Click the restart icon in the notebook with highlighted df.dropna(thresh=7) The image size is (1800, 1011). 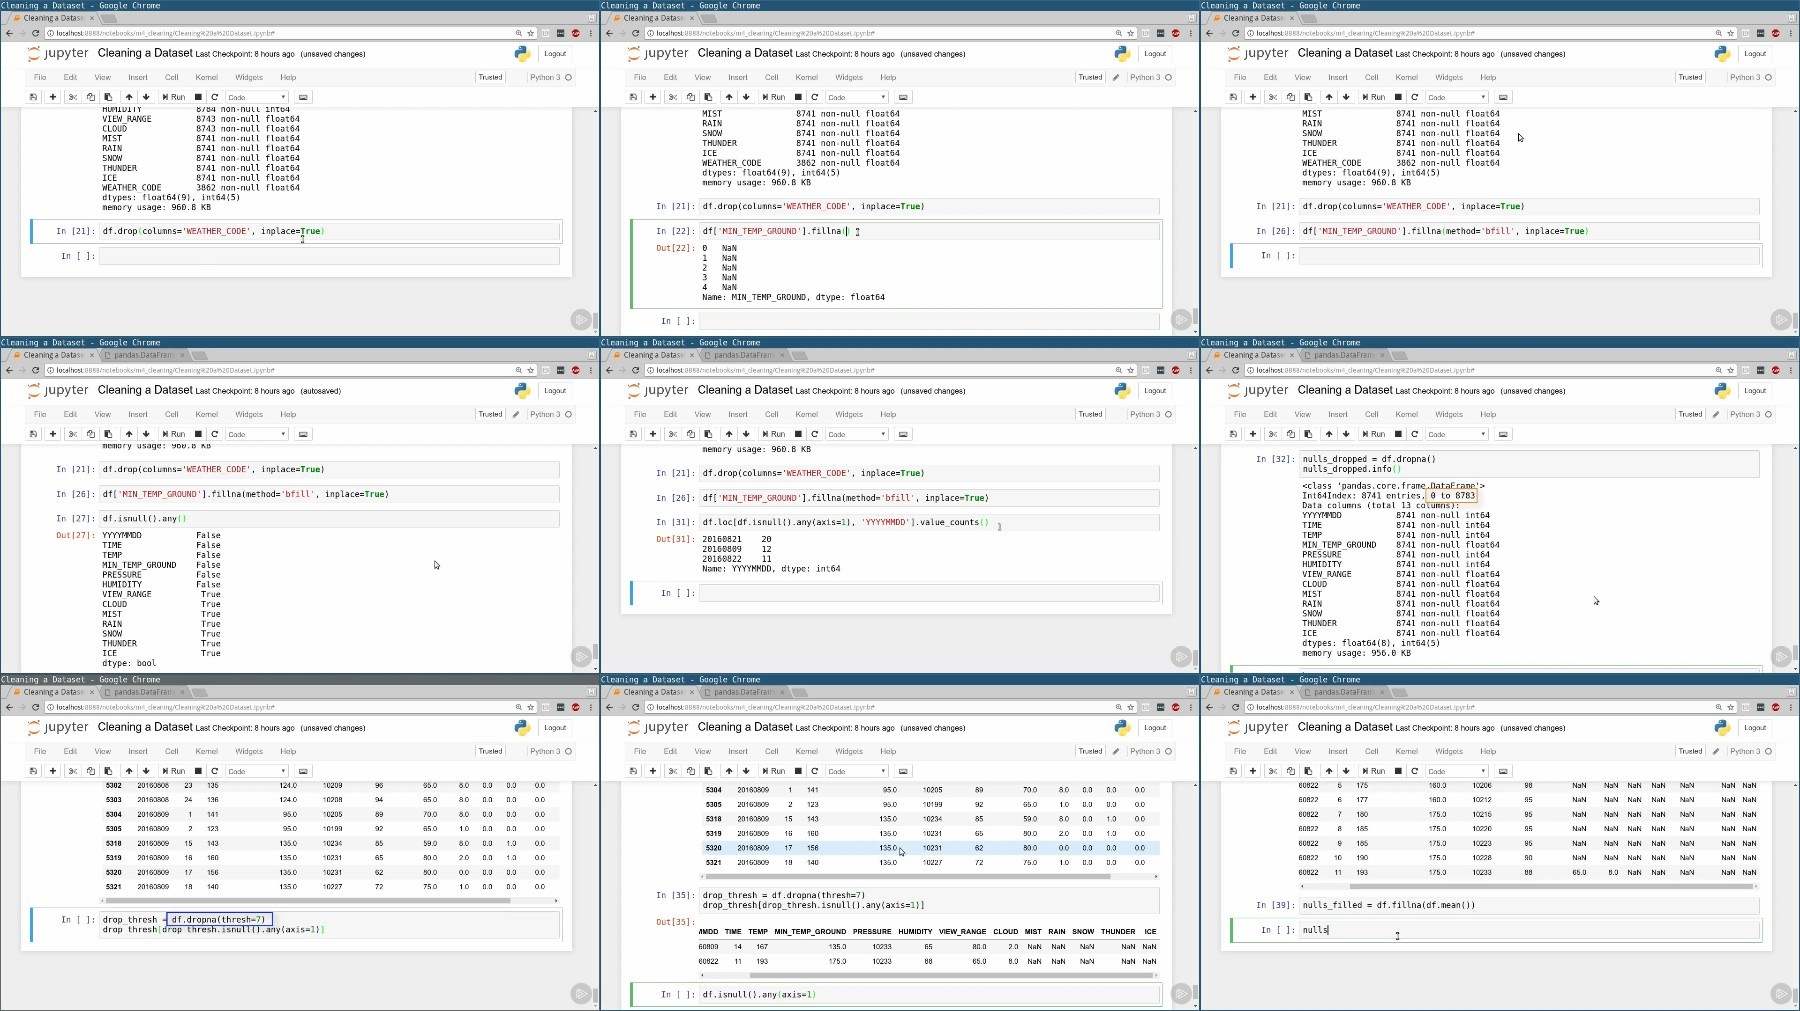point(214,771)
